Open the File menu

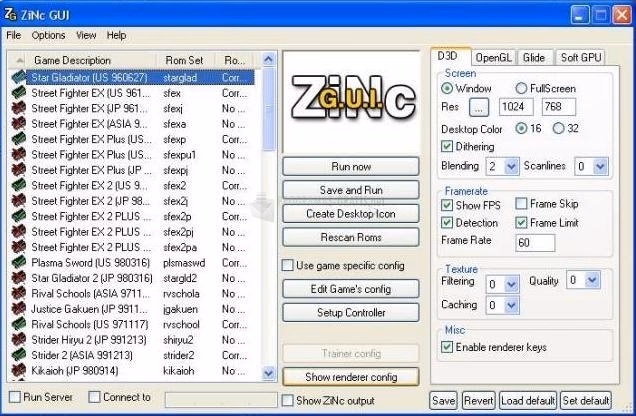(x=13, y=35)
